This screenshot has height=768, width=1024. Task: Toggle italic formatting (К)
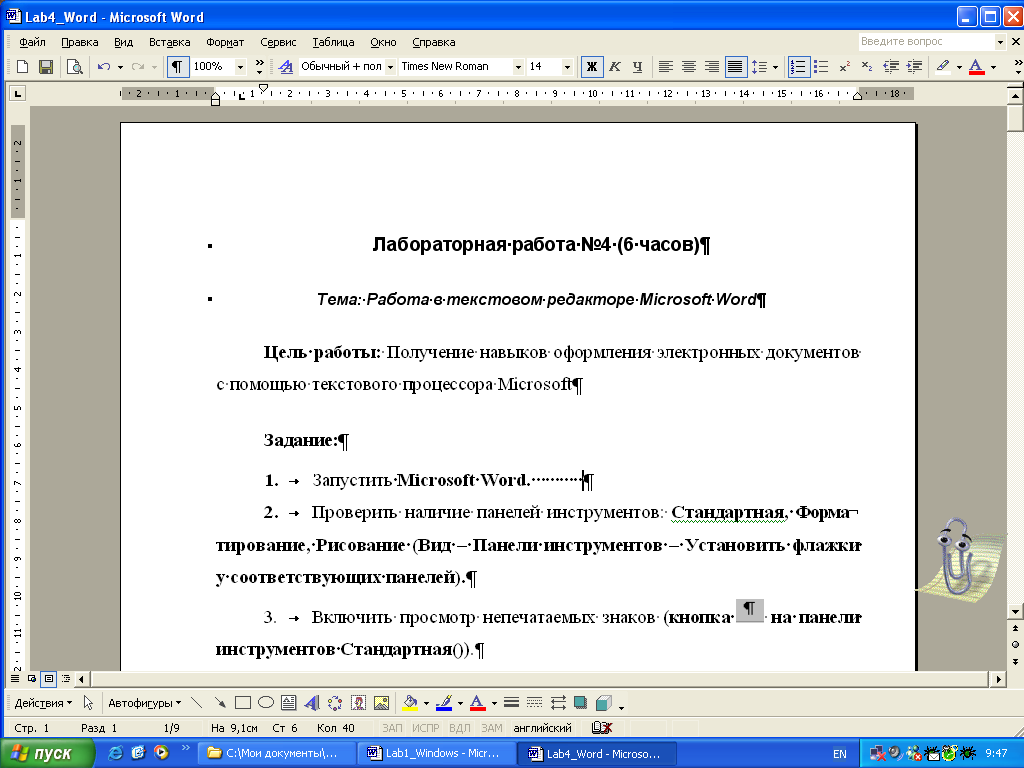(x=615, y=67)
